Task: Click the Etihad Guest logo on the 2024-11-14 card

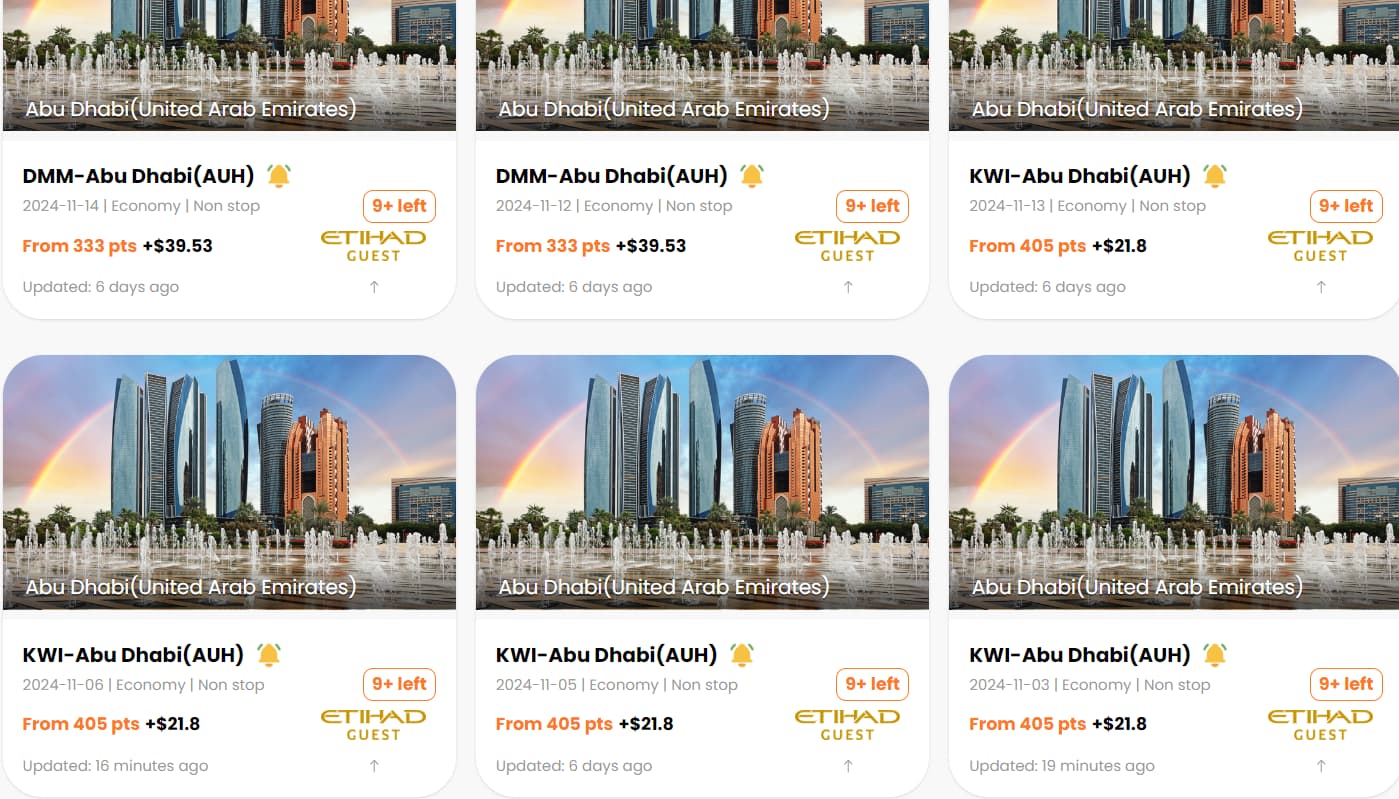Action: pos(373,246)
